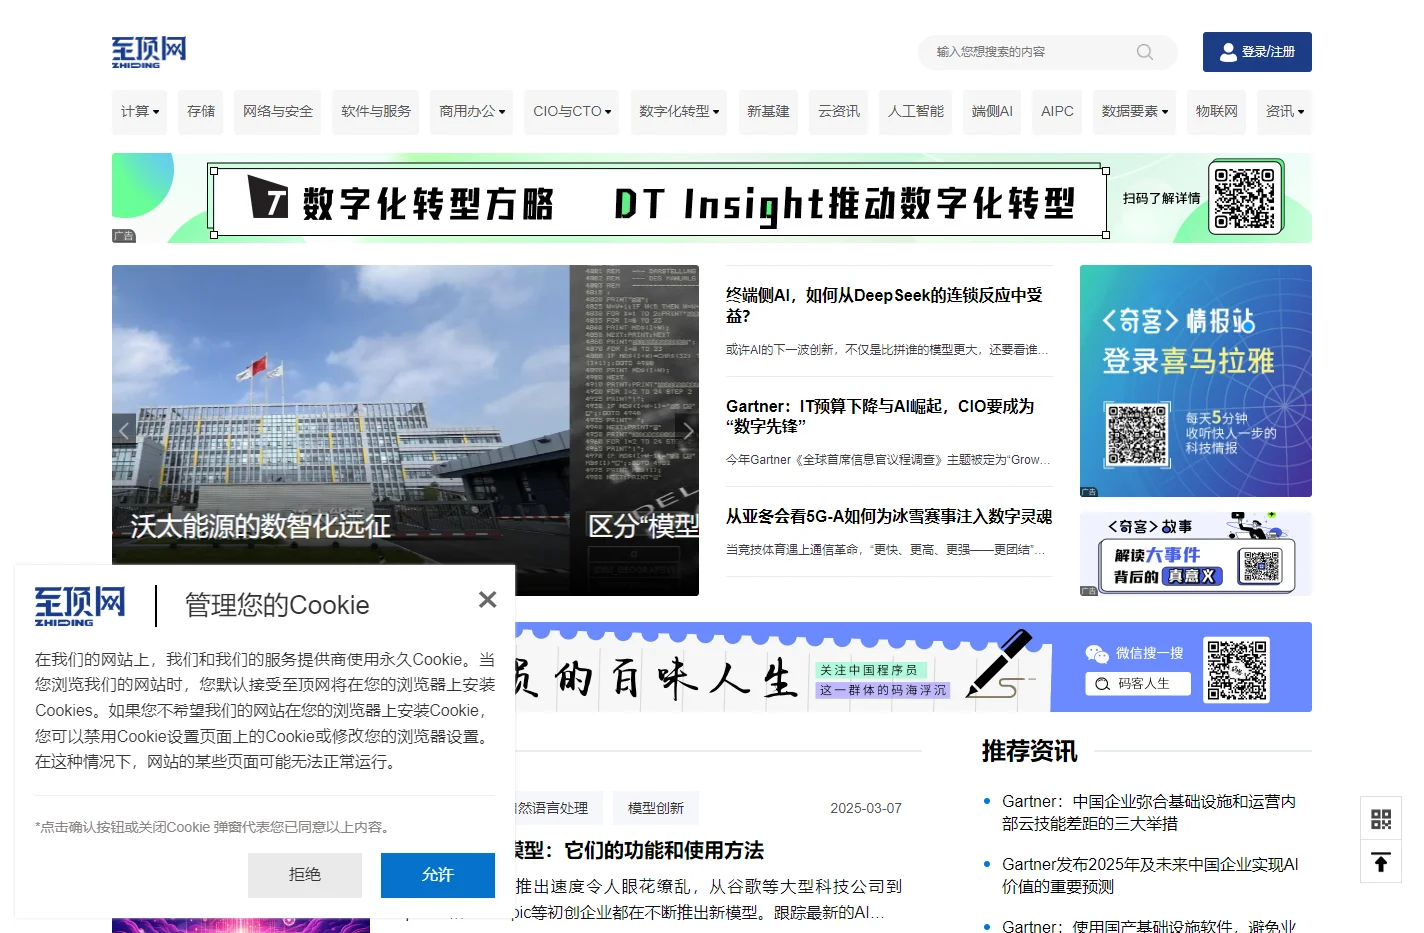
Task: Expand the 商用办公 dropdown menu
Action: pyautogui.click(x=472, y=112)
